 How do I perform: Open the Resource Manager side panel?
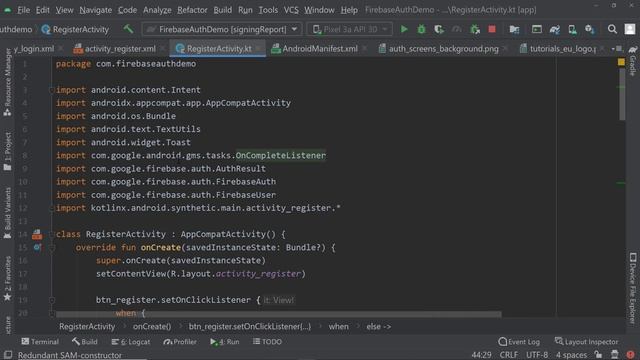click(x=7, y=82)
